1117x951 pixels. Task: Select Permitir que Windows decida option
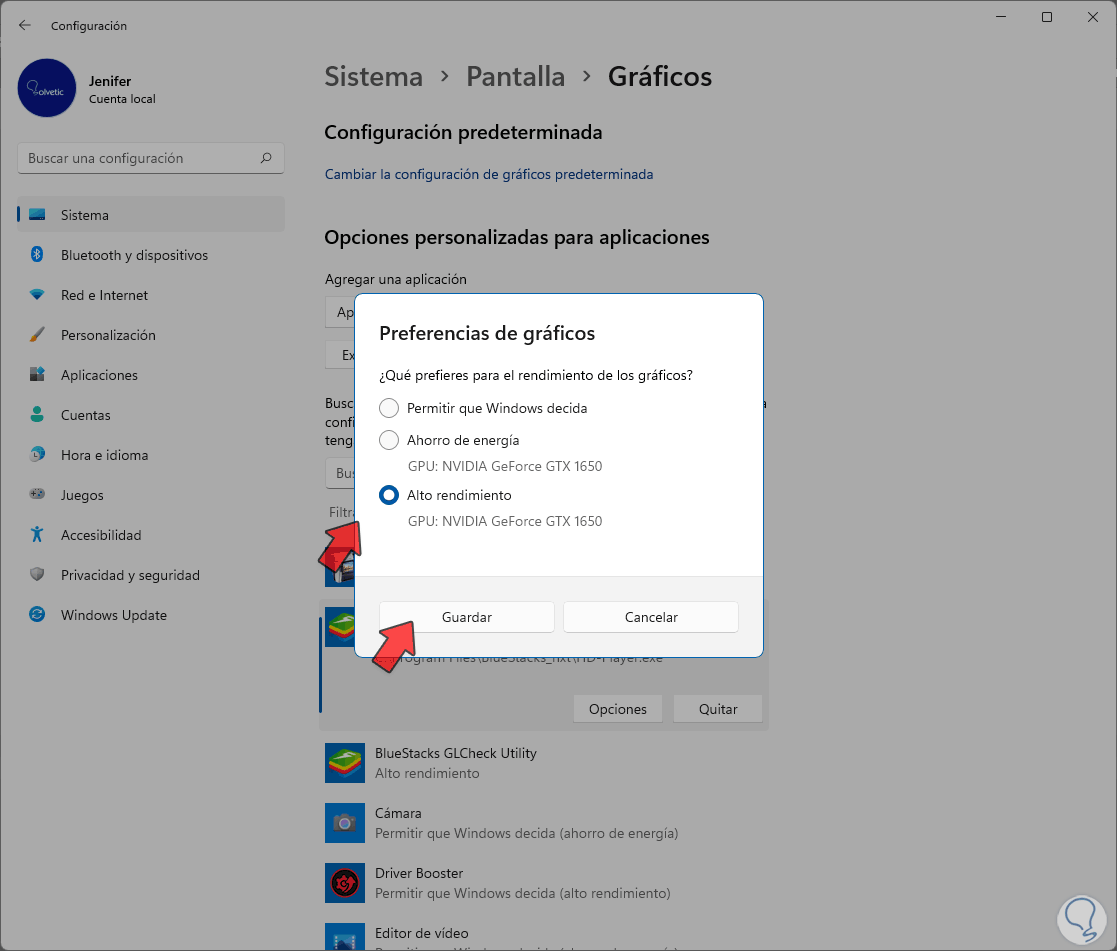389,408
